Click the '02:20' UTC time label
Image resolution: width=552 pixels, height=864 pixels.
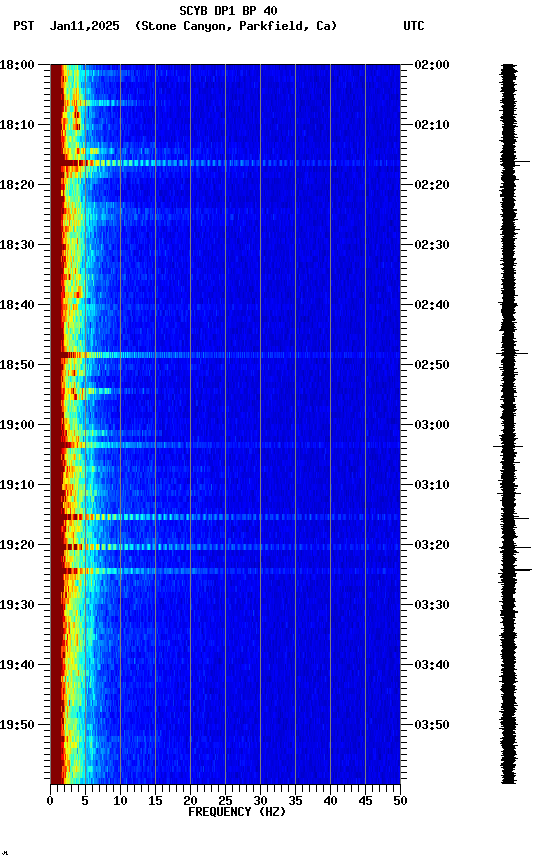coord(432,185)
